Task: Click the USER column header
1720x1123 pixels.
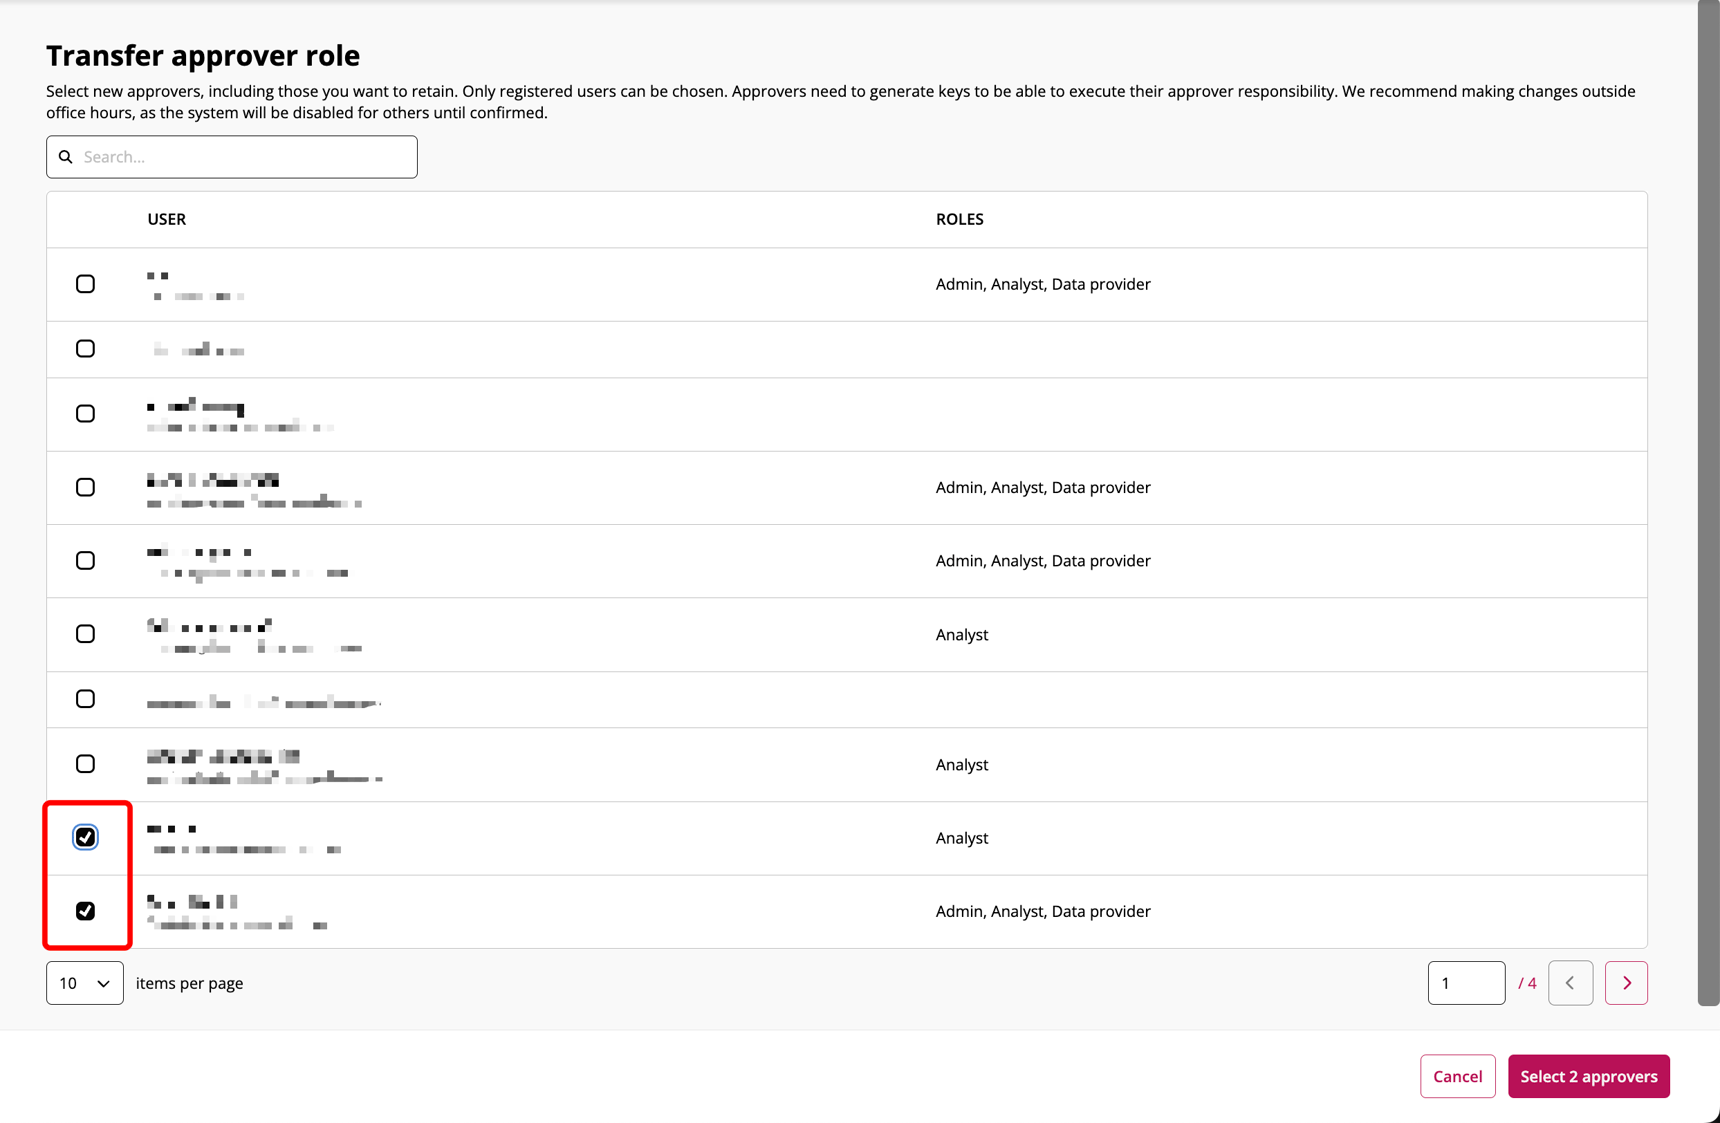Action: [x=167, y=219]
